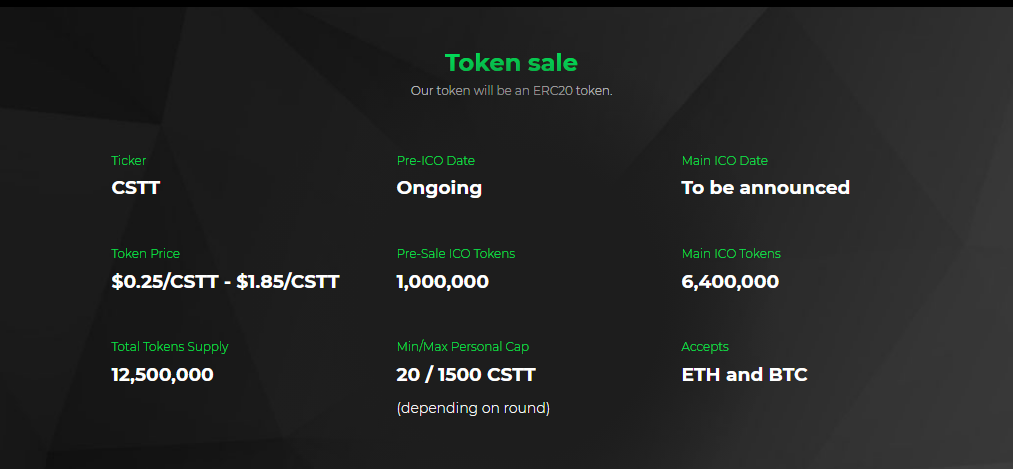
Task: Click the 20 / 1500 CSTT cap value
Action: point(466,375)
